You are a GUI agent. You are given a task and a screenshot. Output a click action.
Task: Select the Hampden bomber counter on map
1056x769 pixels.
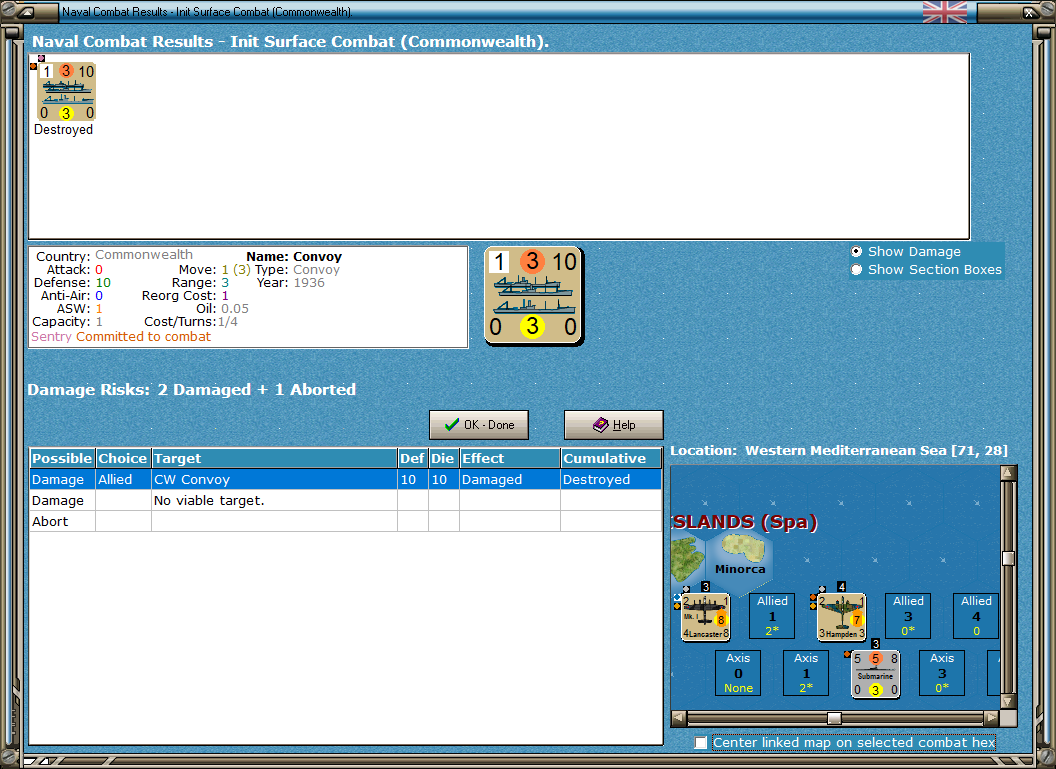(x=841, y=617)
